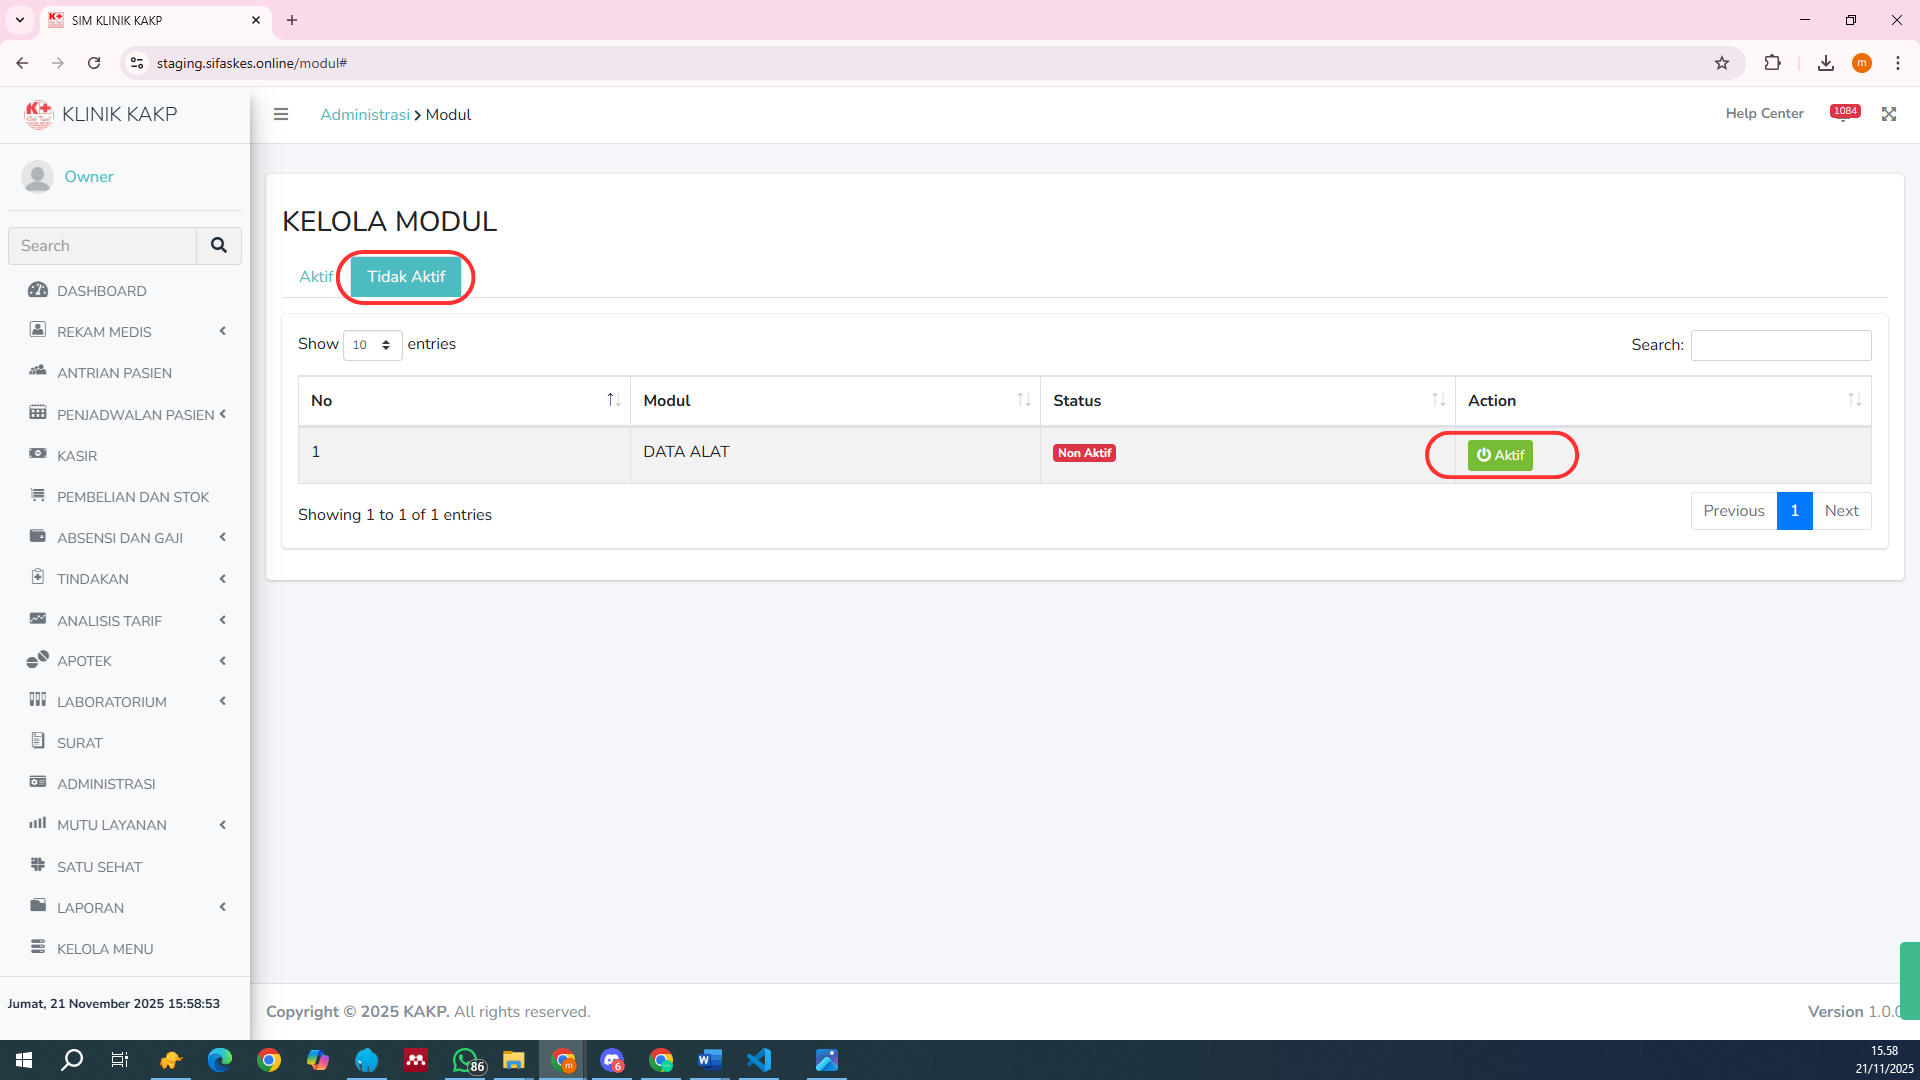Switch to the Aktif tab

[x=316, y=277]
